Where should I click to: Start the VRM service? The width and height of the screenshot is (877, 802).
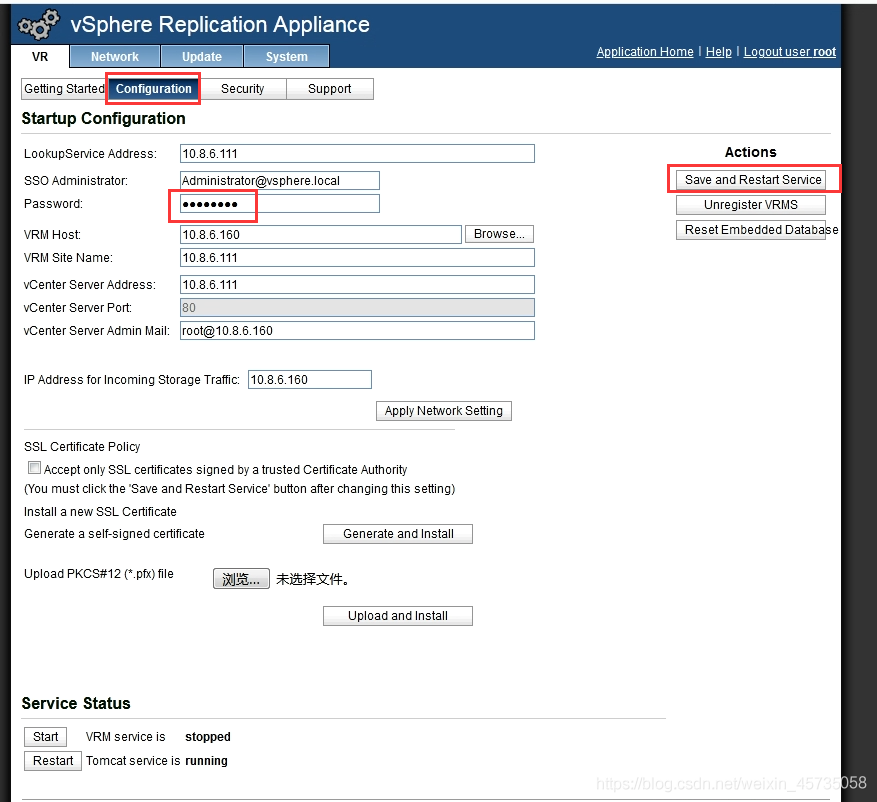click(x=45, y=737)
